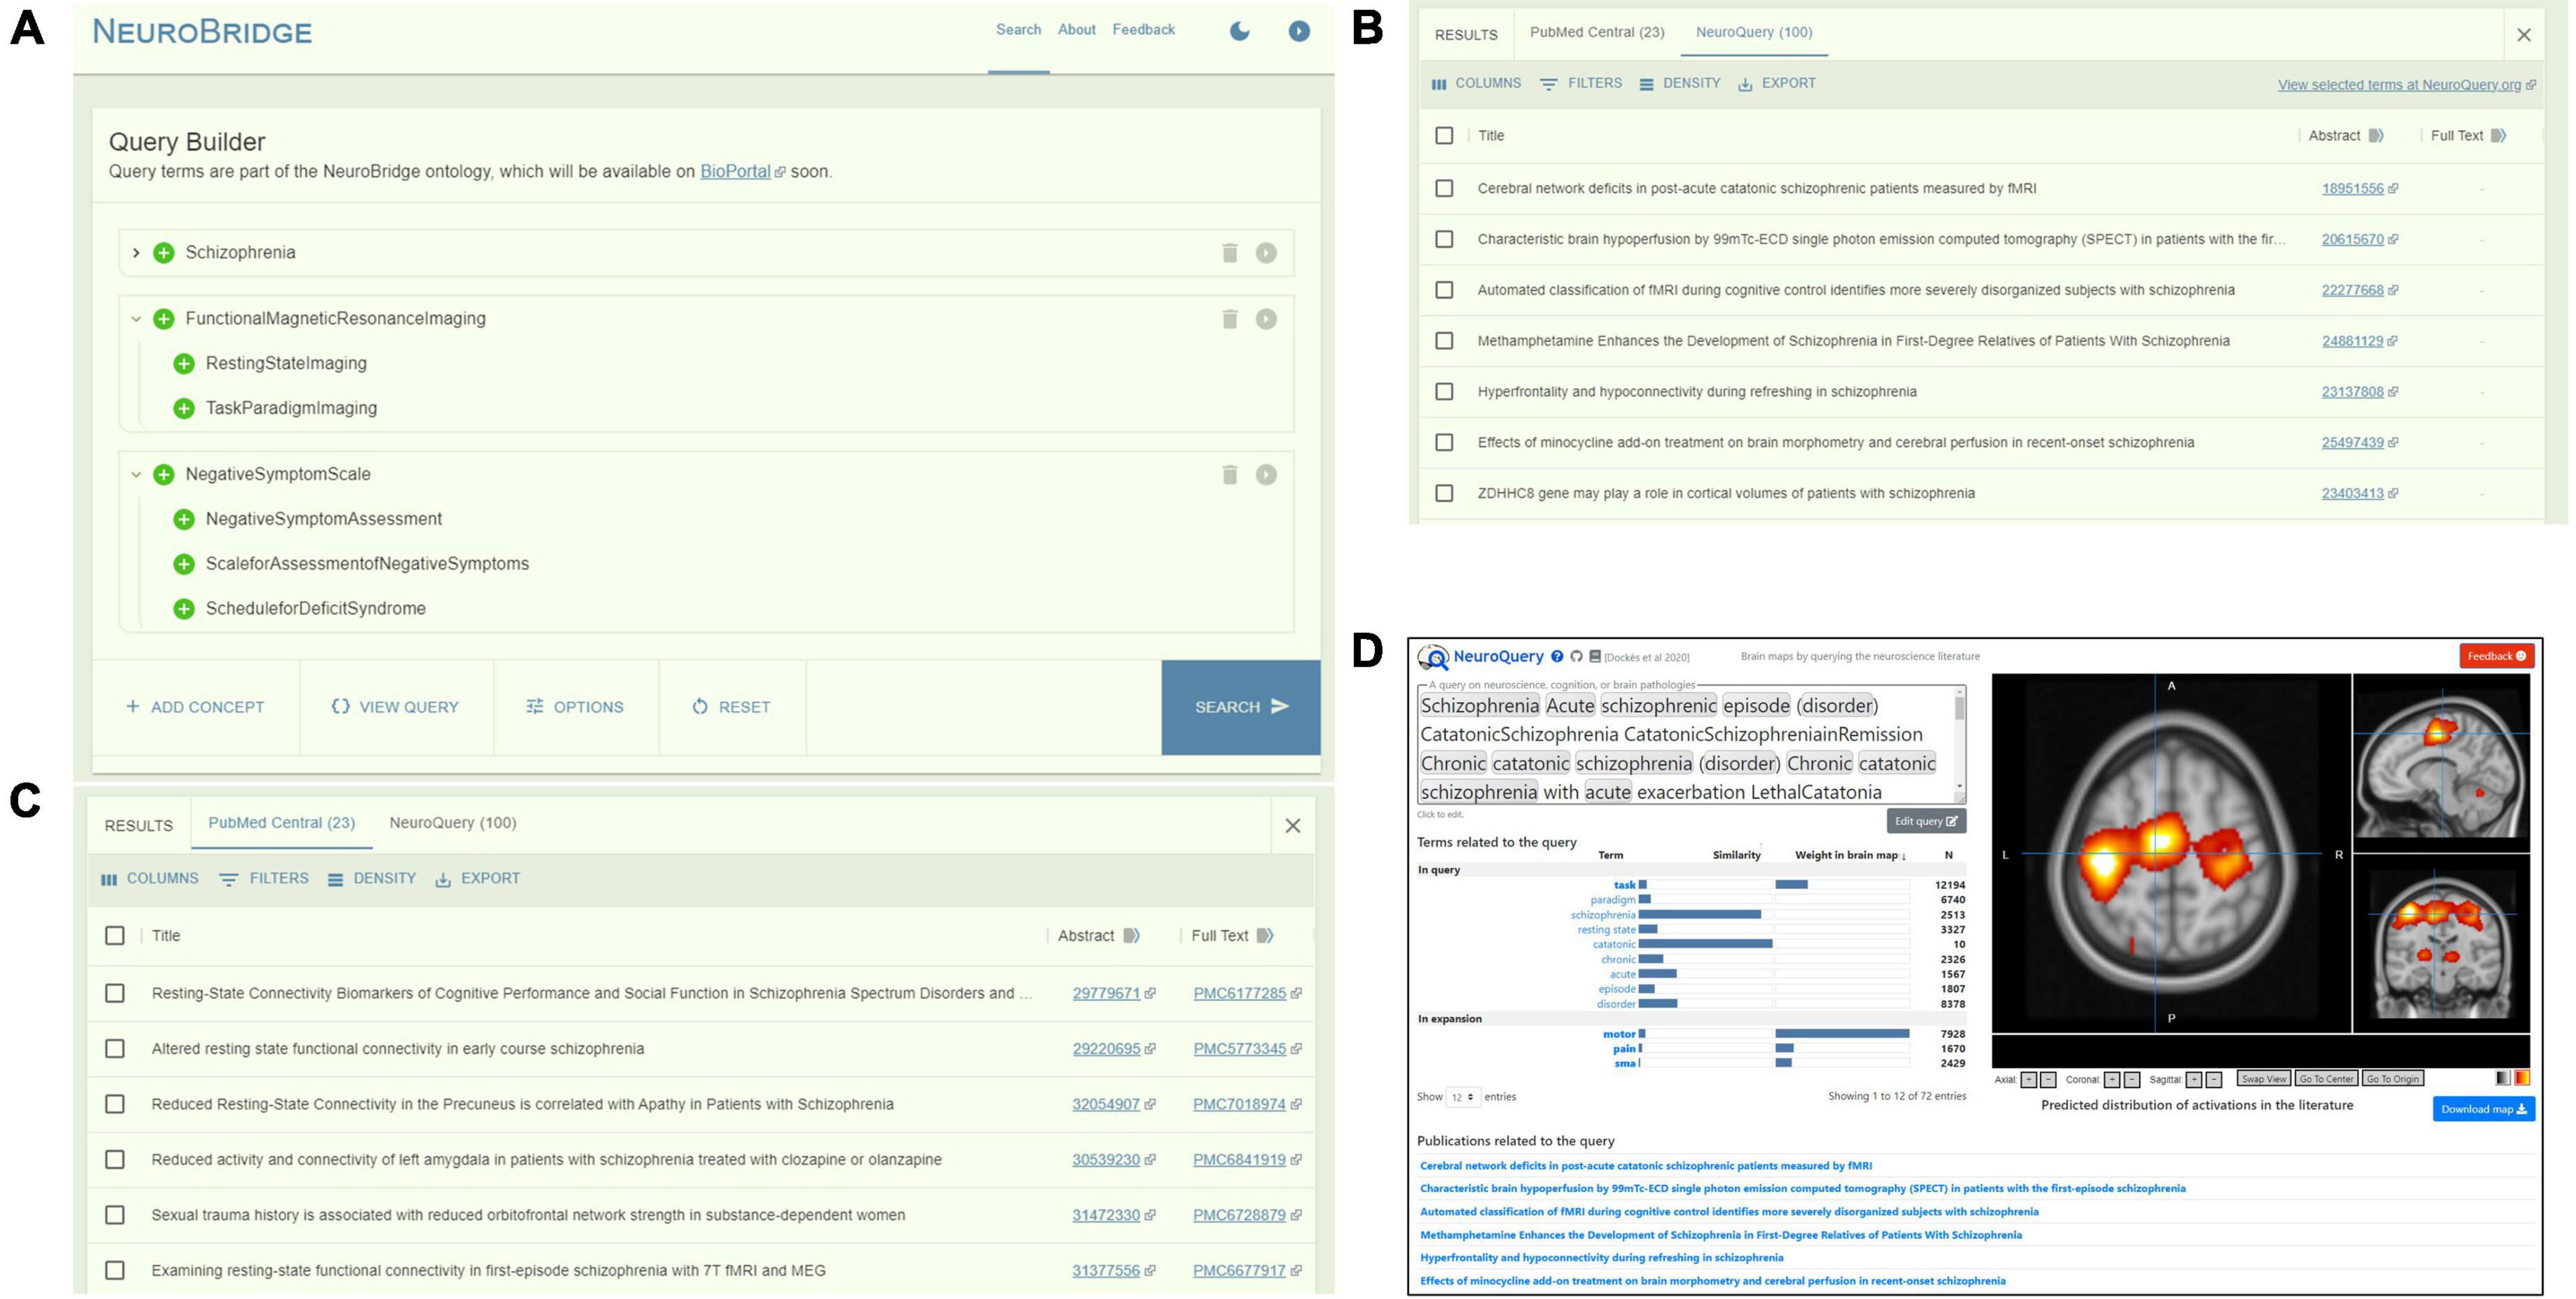Screen dimensions: 2576x1299
Task: Check the 'Altered resting state functional connectivity' row
Action: [115, 1049]
